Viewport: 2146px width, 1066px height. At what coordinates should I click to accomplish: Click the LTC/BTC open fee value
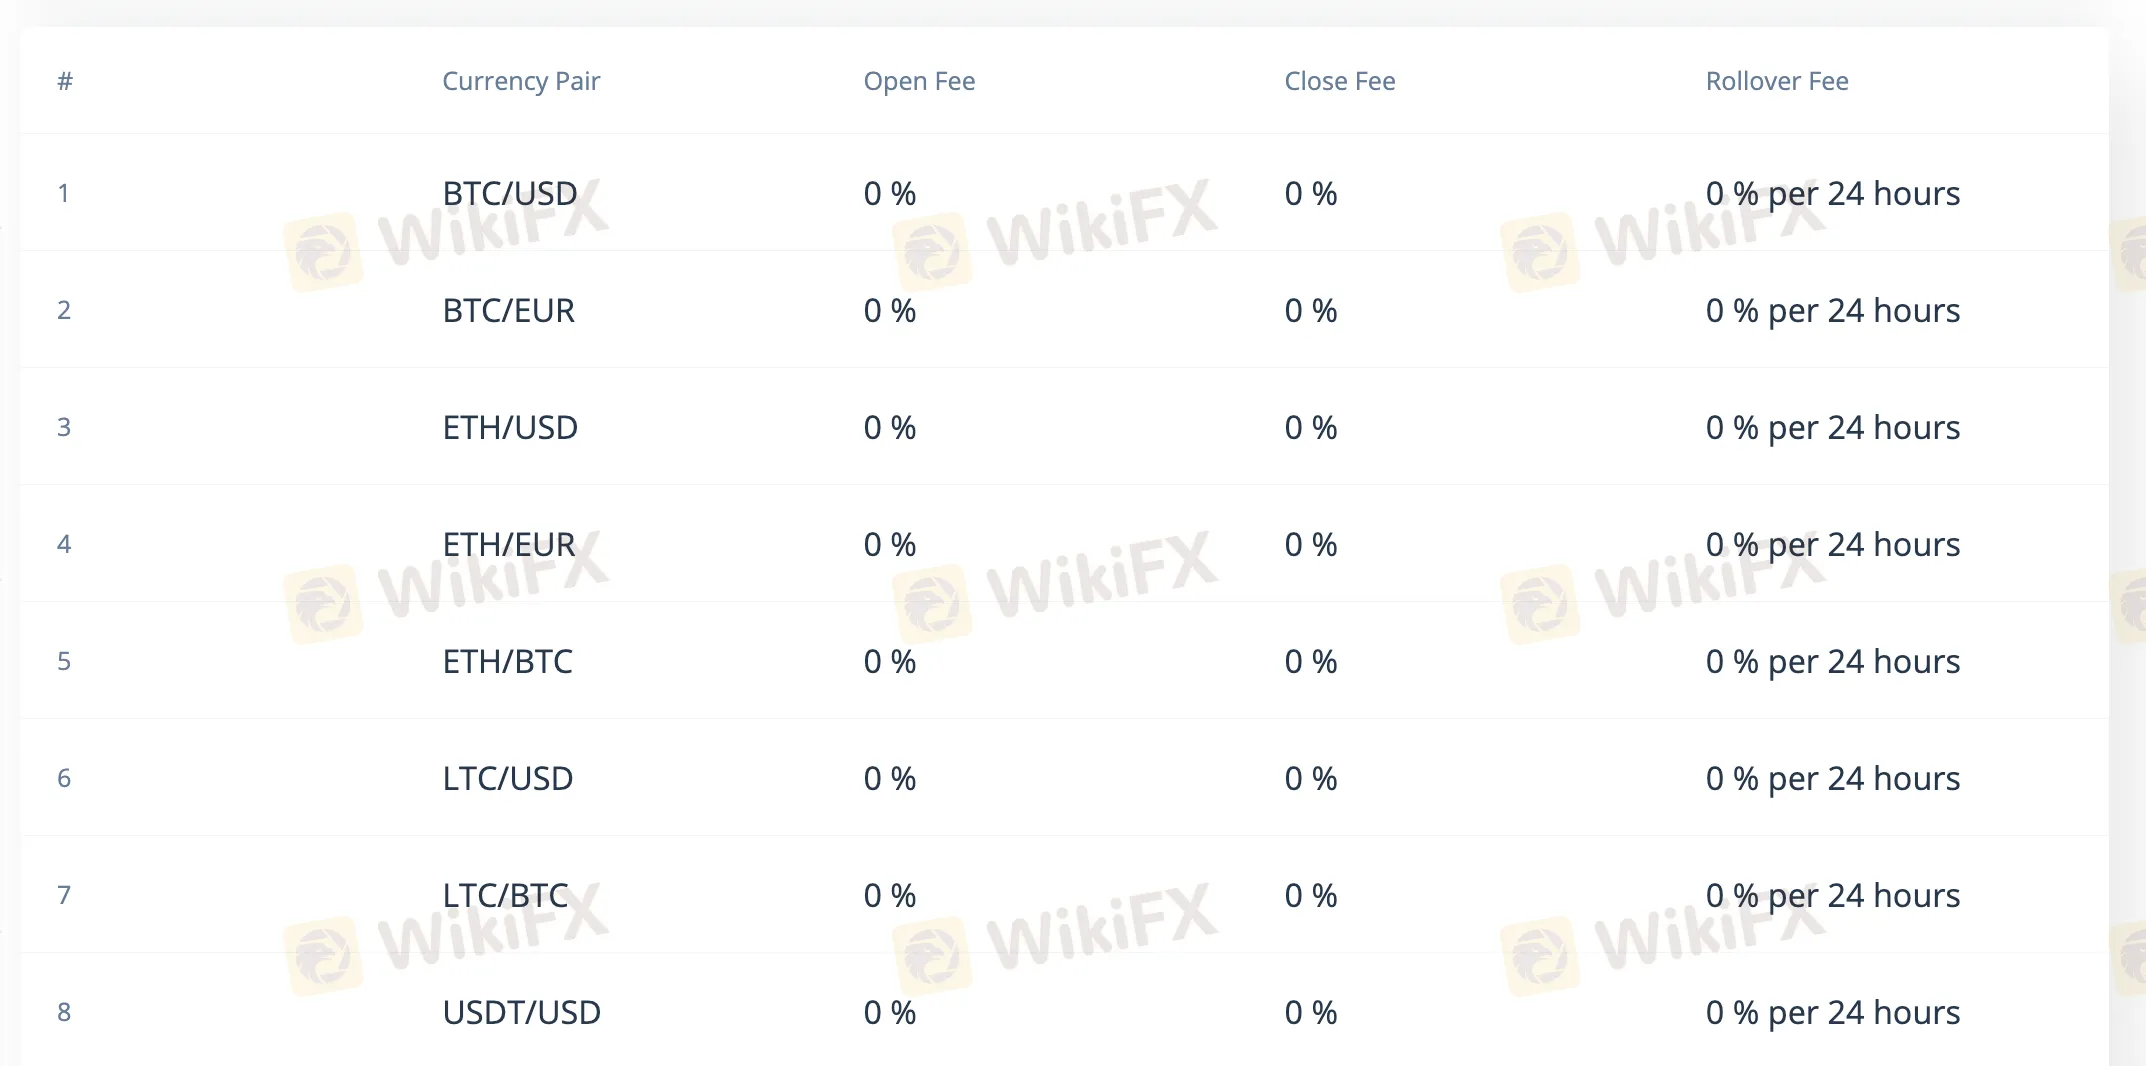[890, 895]
